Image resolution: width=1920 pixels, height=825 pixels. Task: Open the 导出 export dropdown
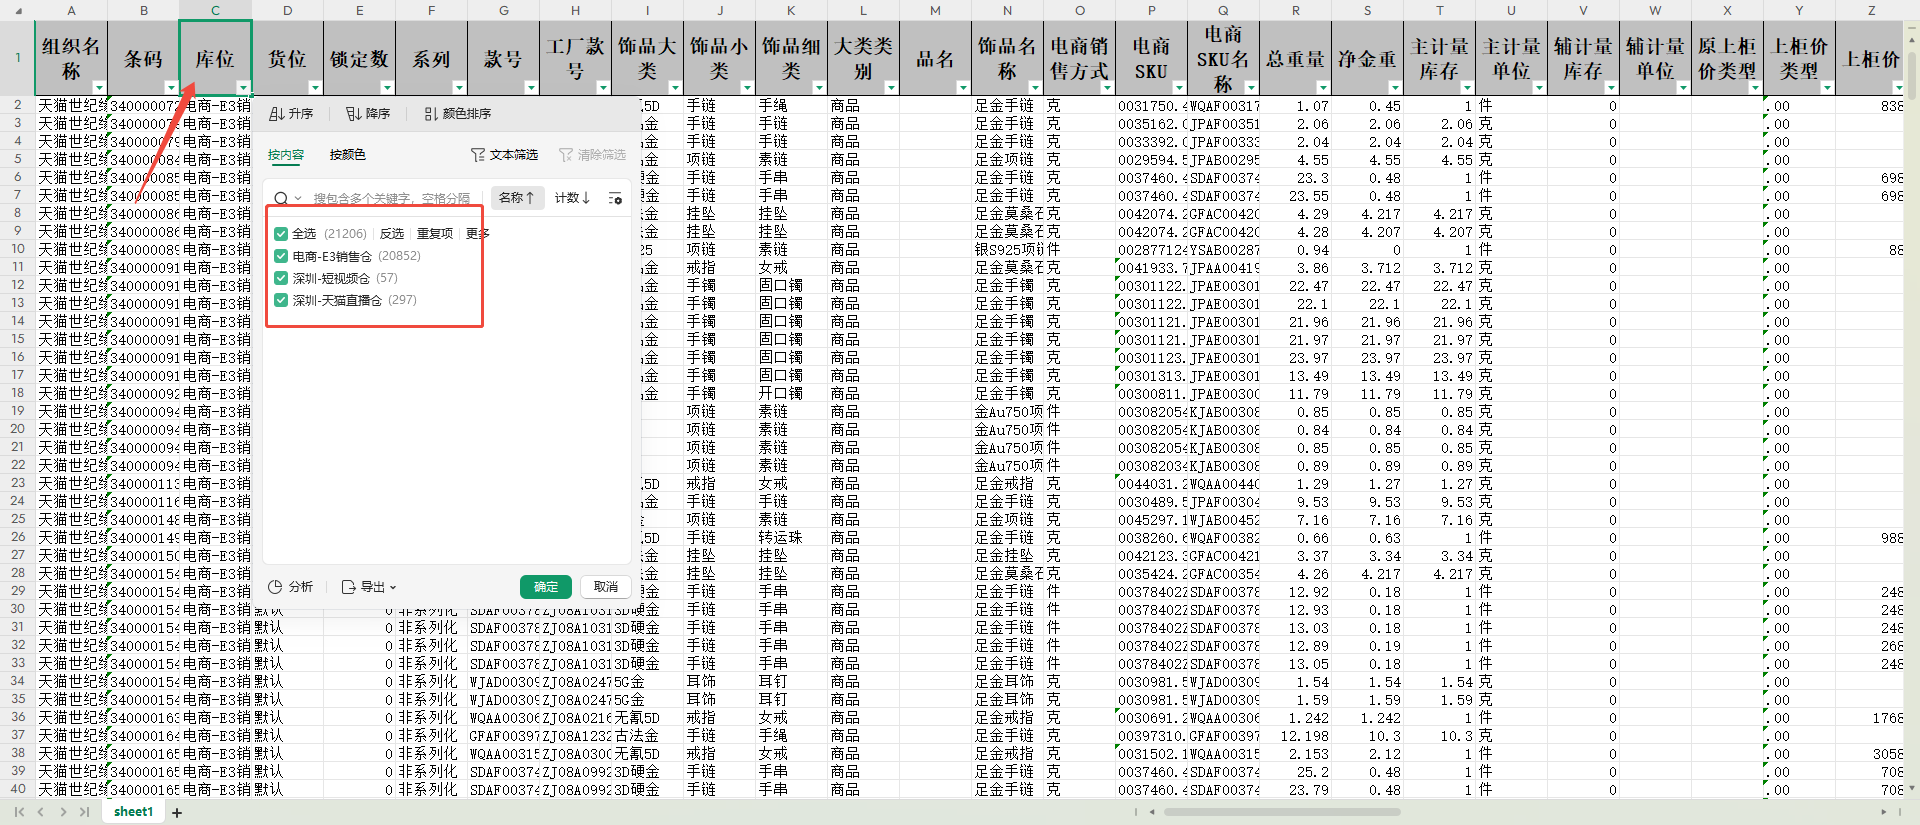(369, 587)
